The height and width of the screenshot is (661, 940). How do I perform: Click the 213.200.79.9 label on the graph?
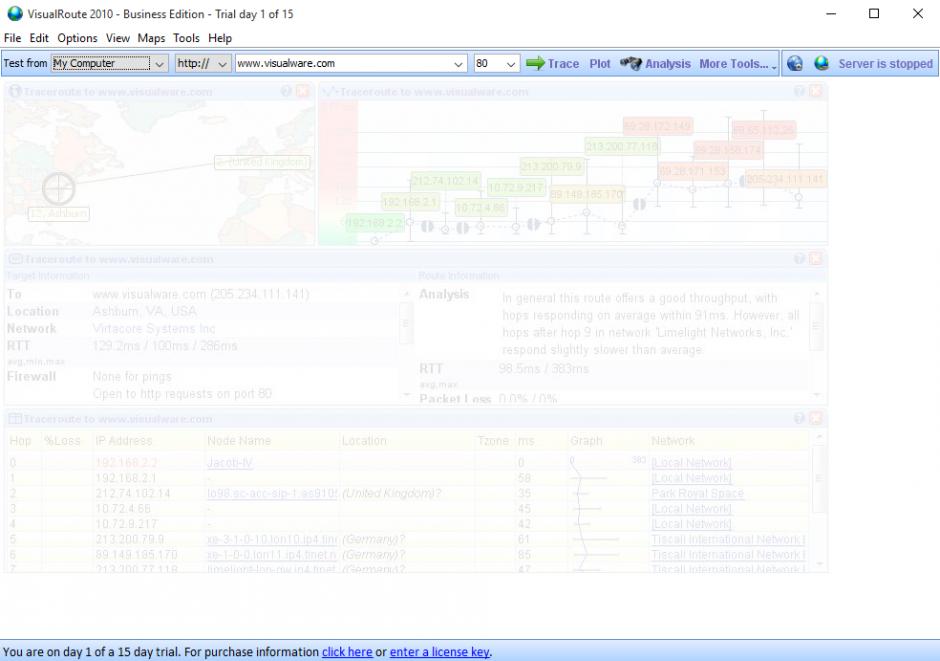pos(552,166)
